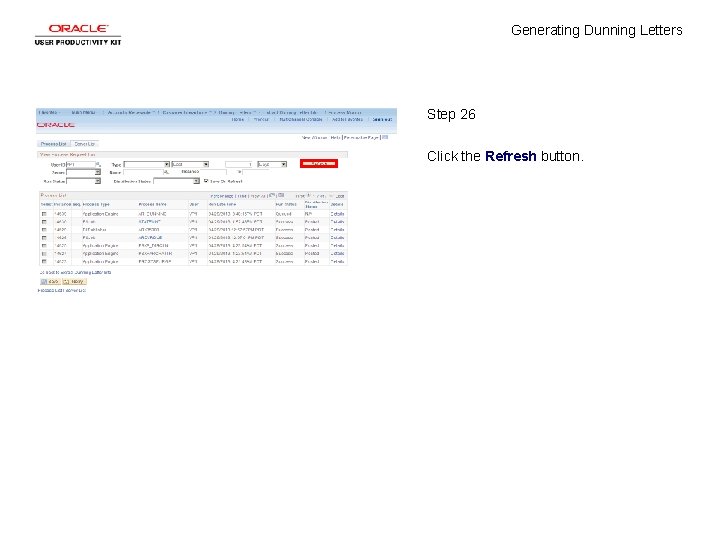Click the Process Name column header
Image resolution: width=720 pixels, height=540 pixels.
[152, 204]
